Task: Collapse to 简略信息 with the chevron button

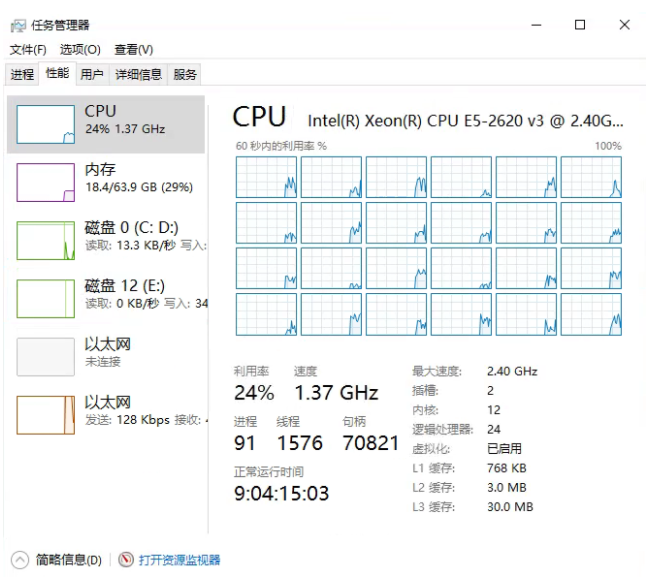Action: [20, 560]
